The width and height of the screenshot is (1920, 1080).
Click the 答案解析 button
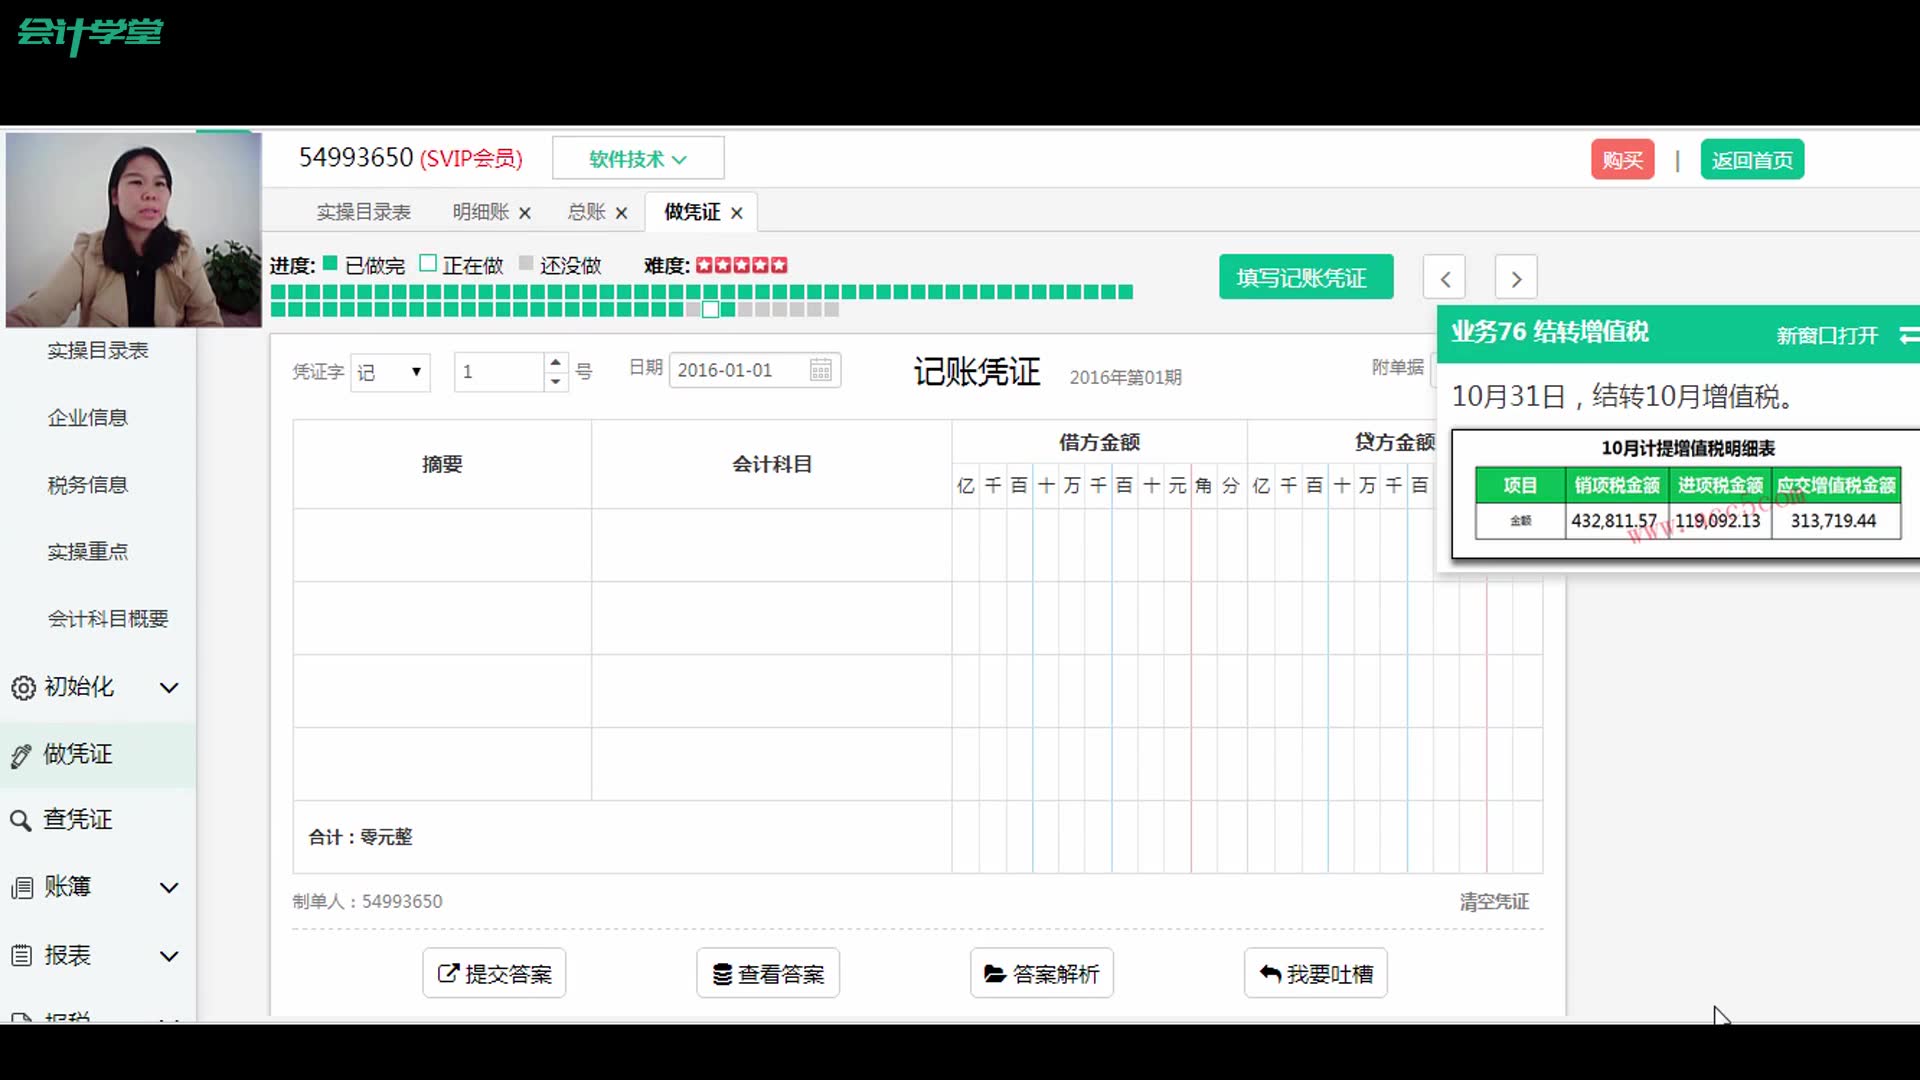click(1041, 973)
